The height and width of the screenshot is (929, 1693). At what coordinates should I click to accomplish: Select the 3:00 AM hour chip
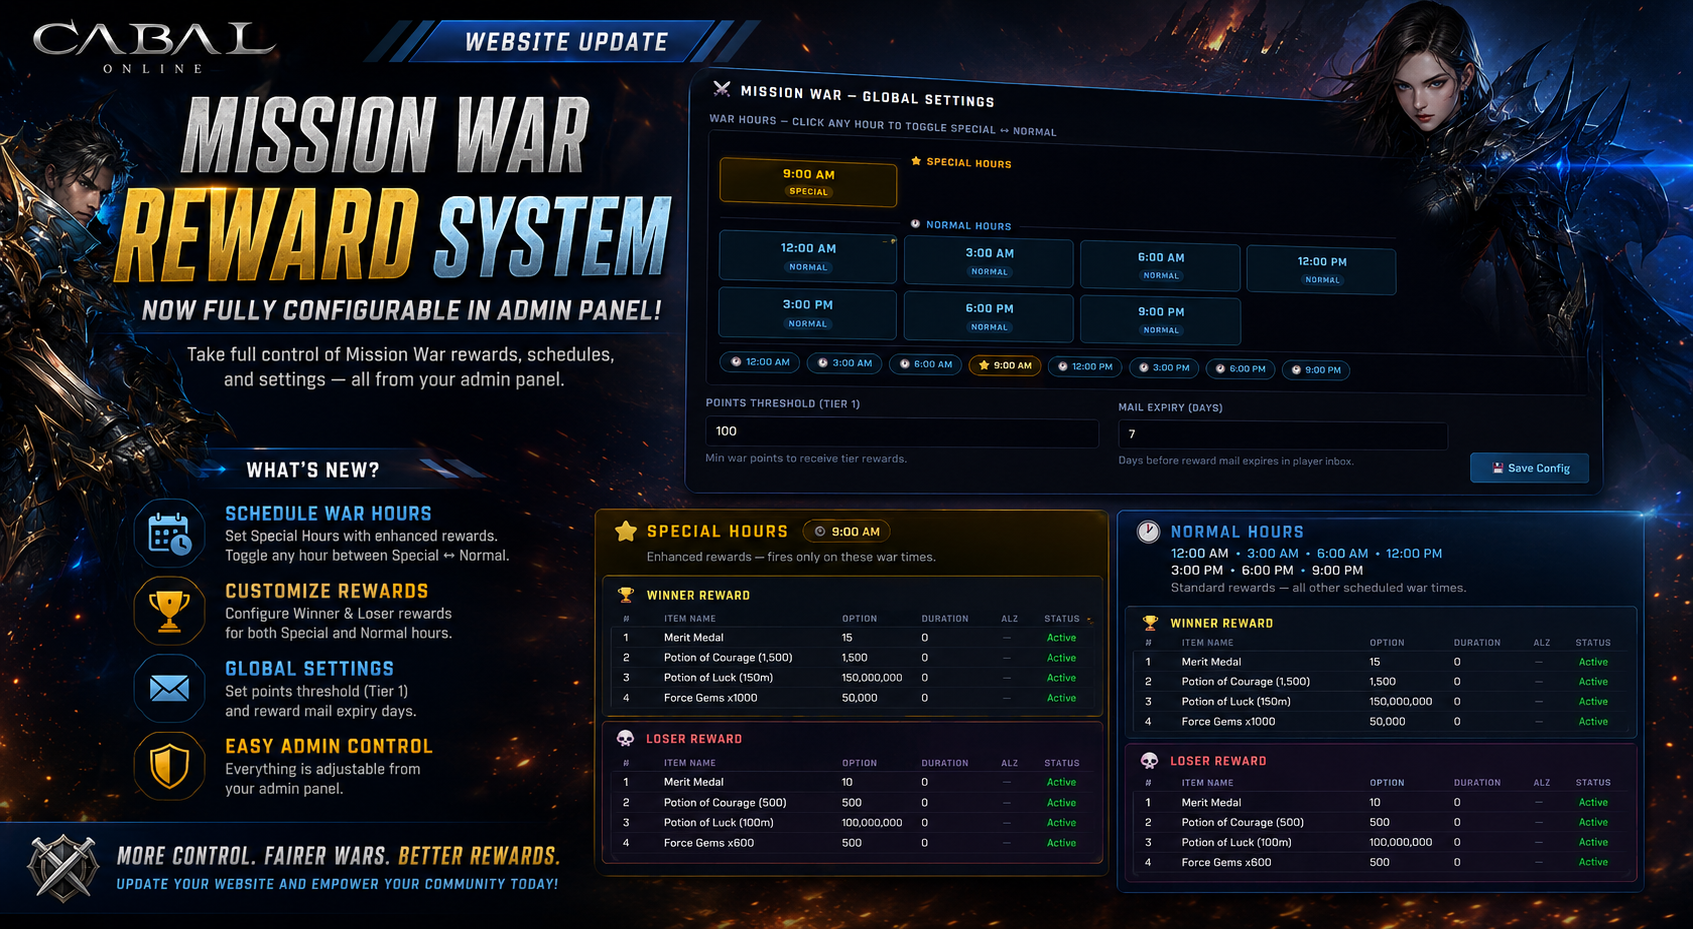845,363
